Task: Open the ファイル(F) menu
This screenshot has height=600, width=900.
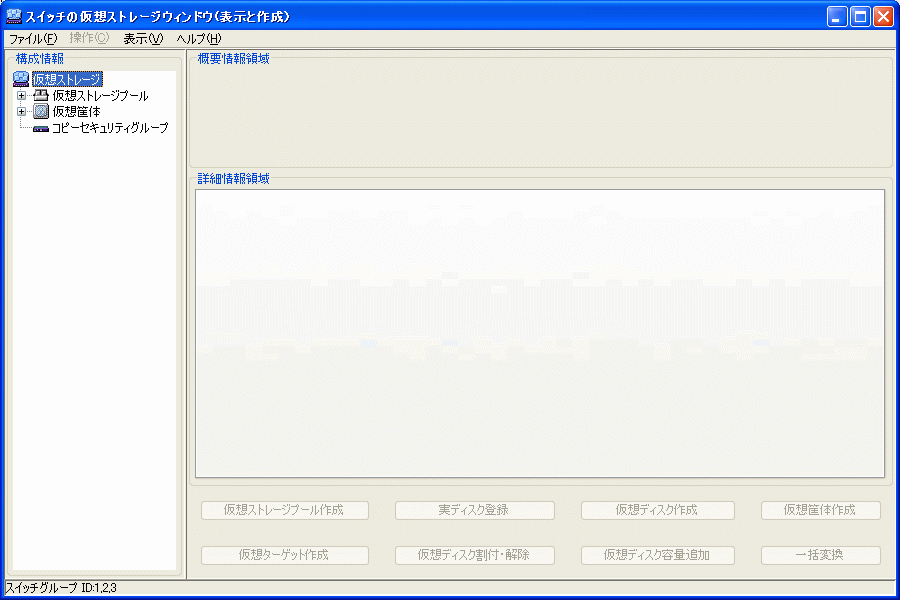Action: coord(33,38)
